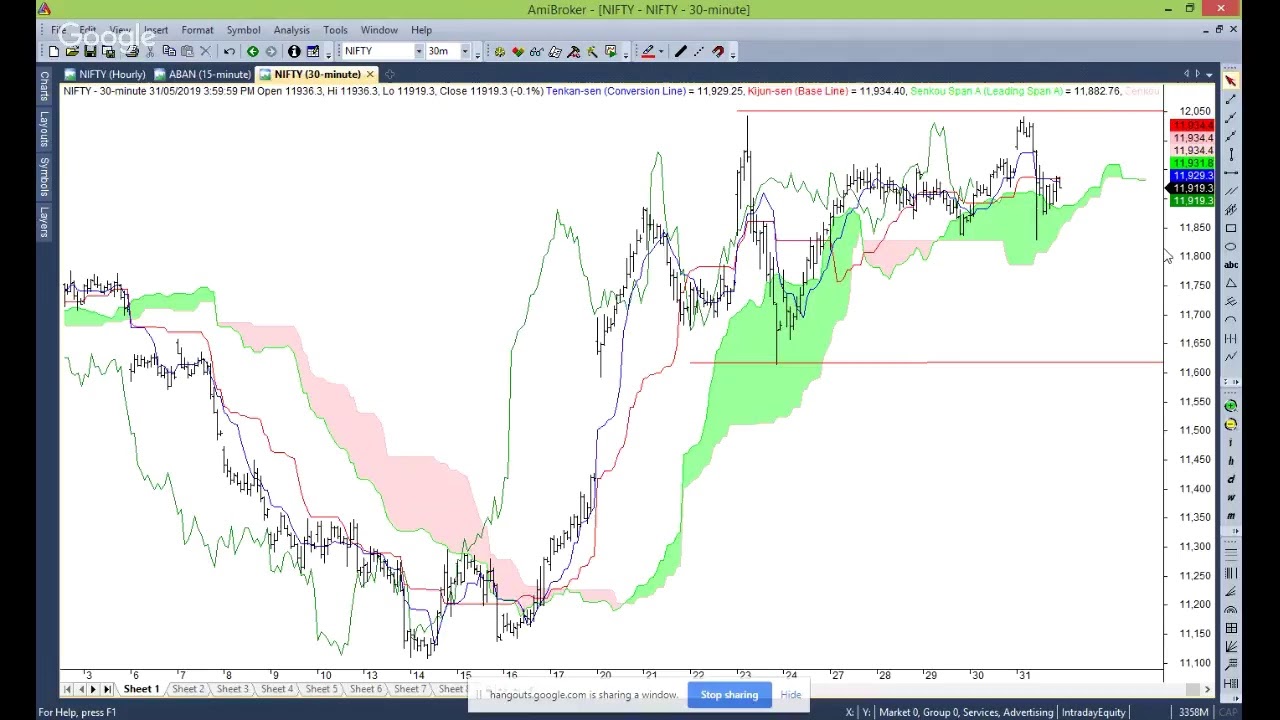1280x720 pixels.
Task: Click the Stop sharing button
Action: pos(729,695)
